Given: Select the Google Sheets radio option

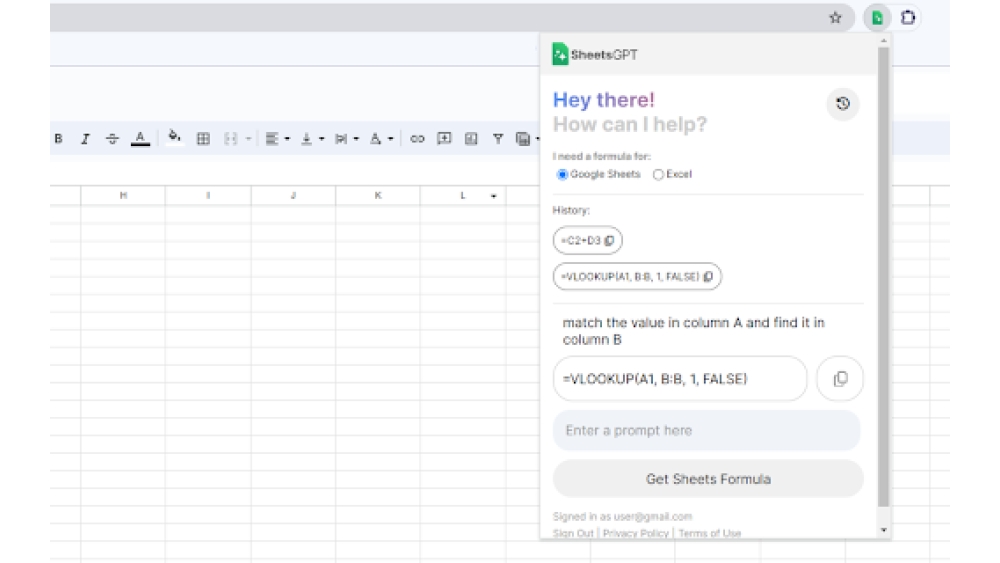Looking at the screenshot, I should tap(562, 174).
